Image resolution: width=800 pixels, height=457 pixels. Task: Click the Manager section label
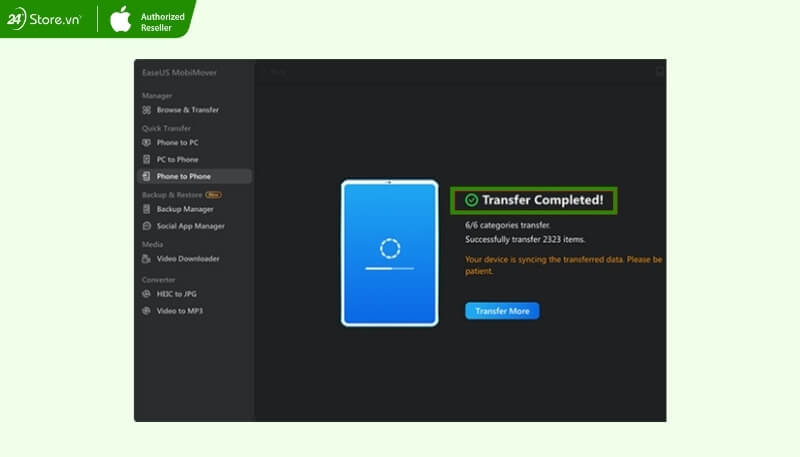[x=157, y=96]
